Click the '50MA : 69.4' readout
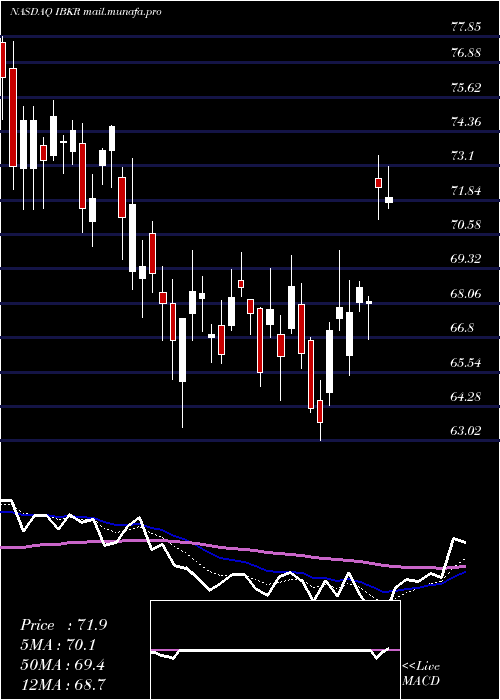 coord(62,664)
